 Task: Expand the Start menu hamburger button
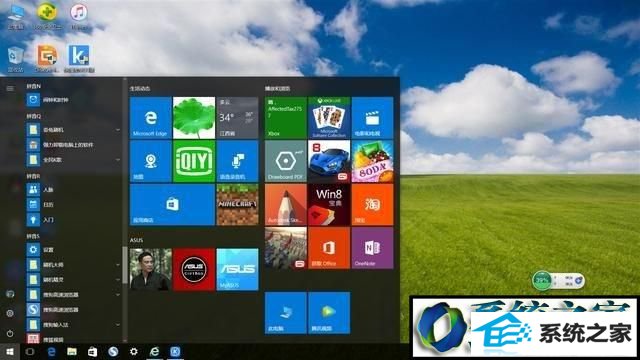click(10, 88)
